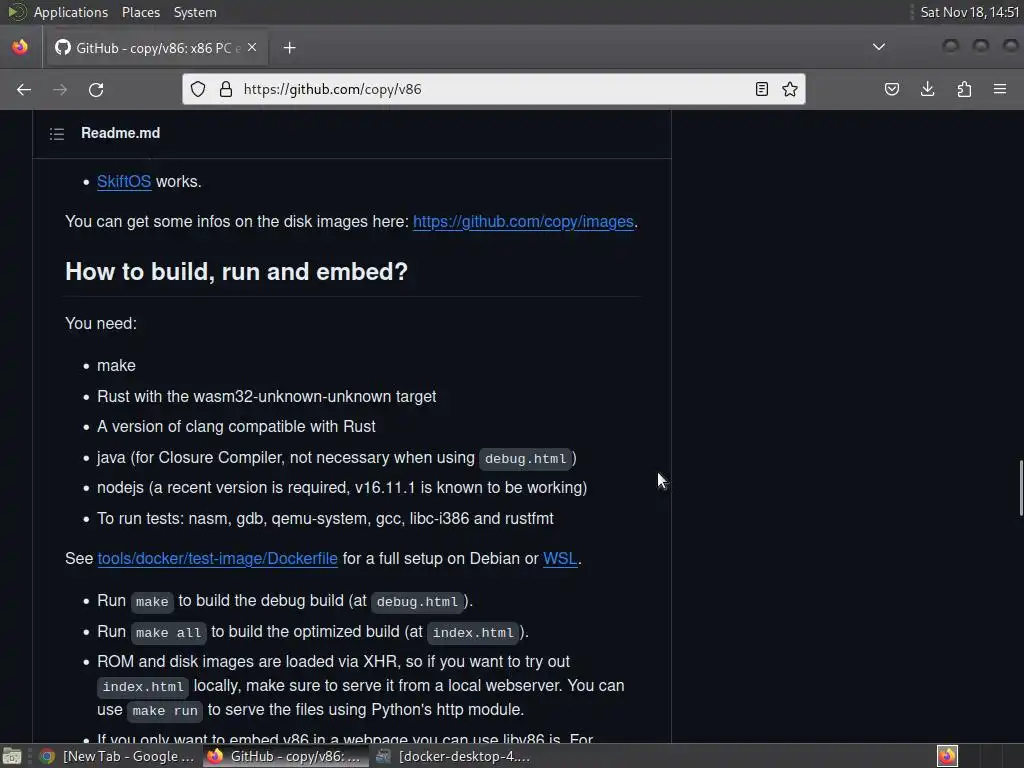Open the SkiftOS link
Viewport: 1024px width, 768px height.
click(124, 182)
